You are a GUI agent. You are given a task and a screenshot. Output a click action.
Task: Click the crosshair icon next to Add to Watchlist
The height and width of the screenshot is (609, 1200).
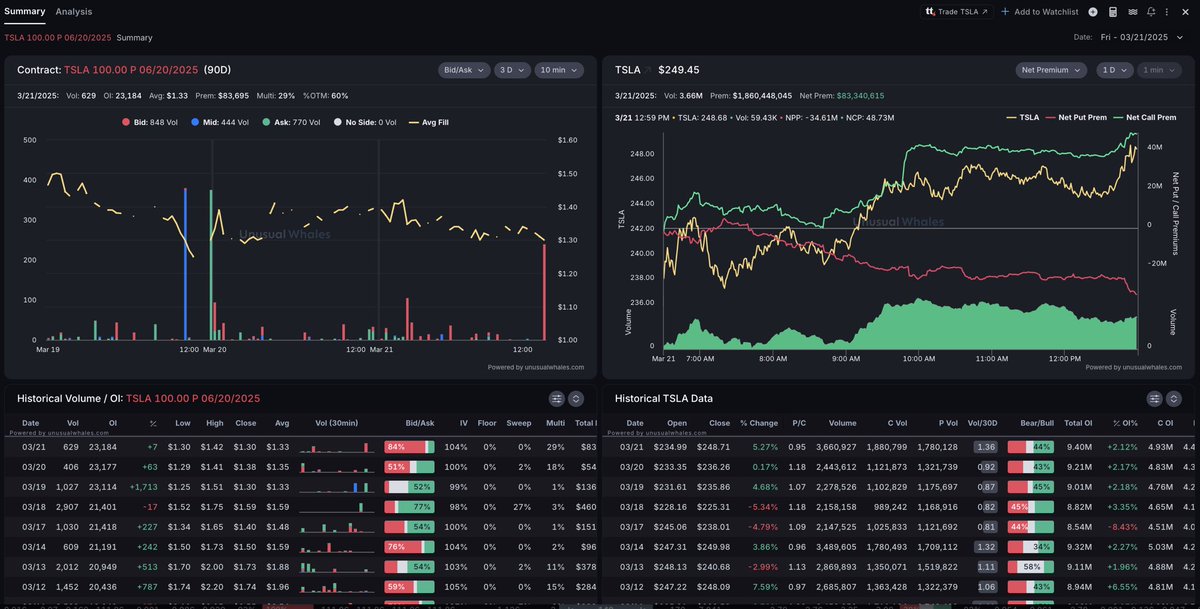pos(1092,11)
